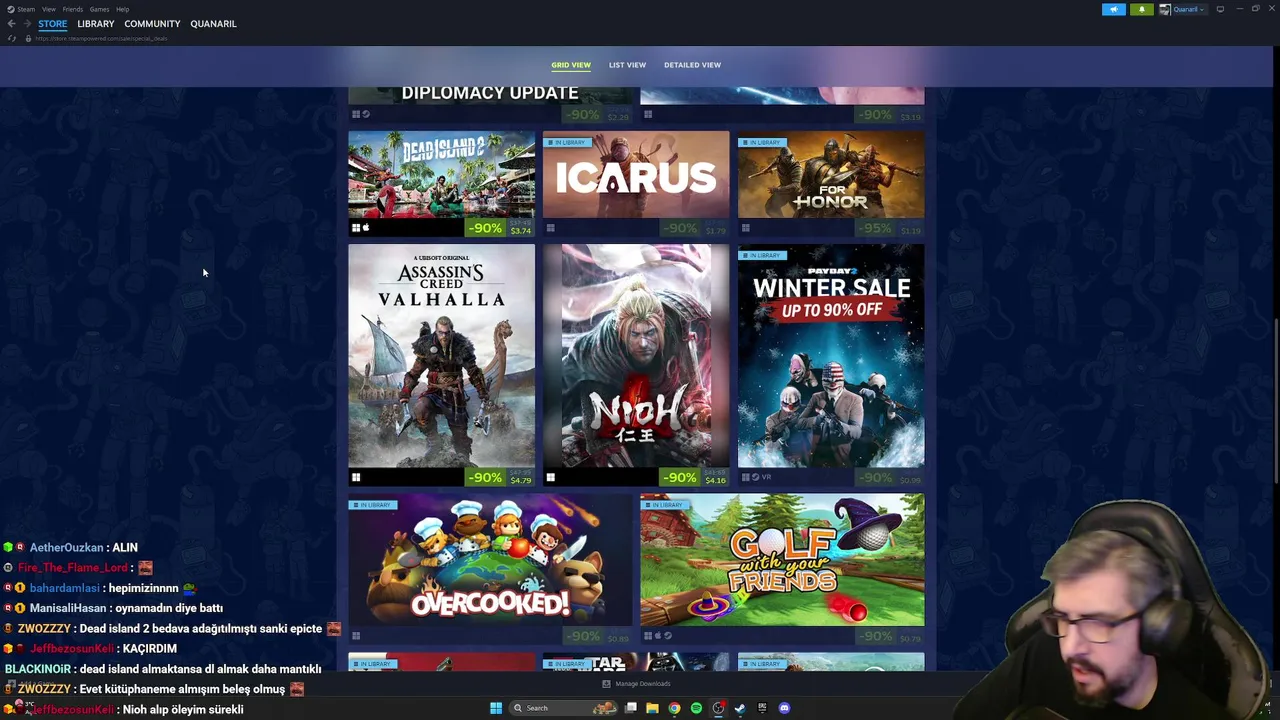The width and height of the screenshot is (1280, 720).
Task: Click the Manage Downloads tray icon
Action: (606, 684)
